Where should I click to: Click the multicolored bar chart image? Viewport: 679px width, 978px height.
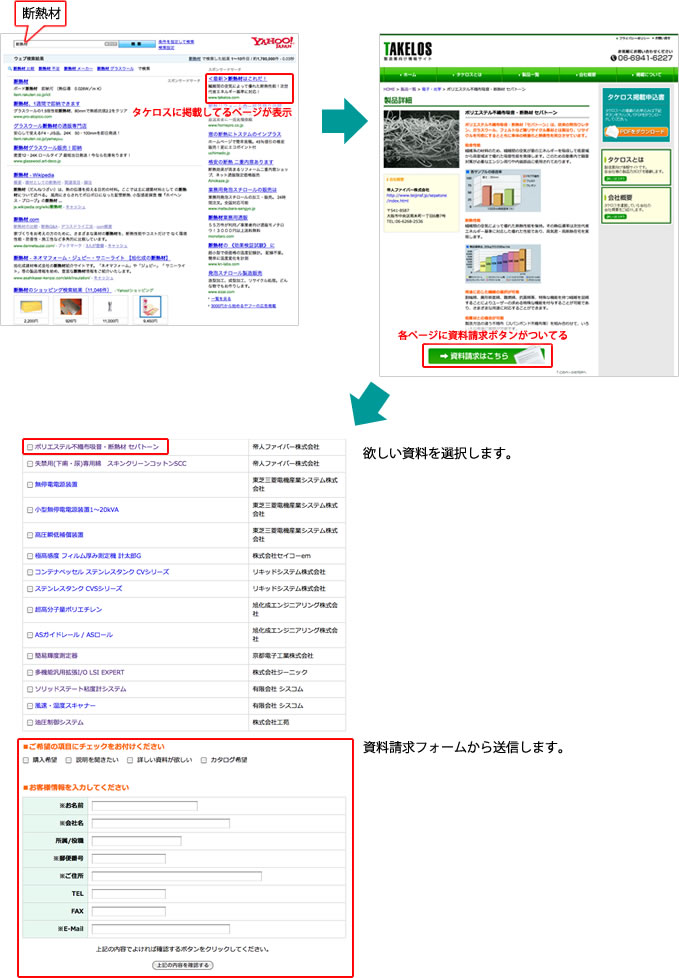[503, 264]
